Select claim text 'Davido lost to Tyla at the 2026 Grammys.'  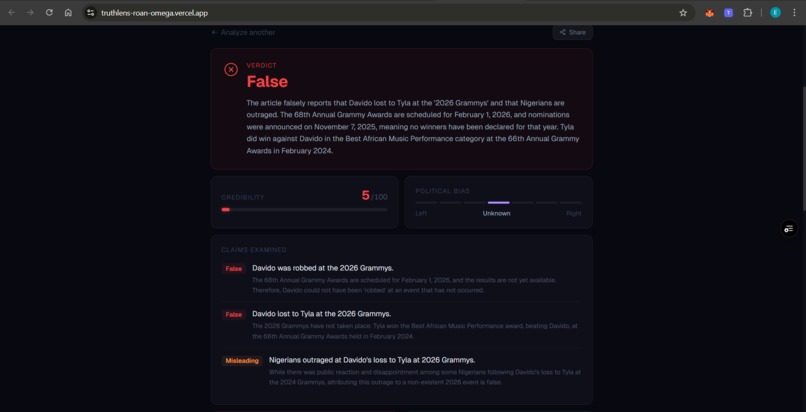tap(321, 314)
